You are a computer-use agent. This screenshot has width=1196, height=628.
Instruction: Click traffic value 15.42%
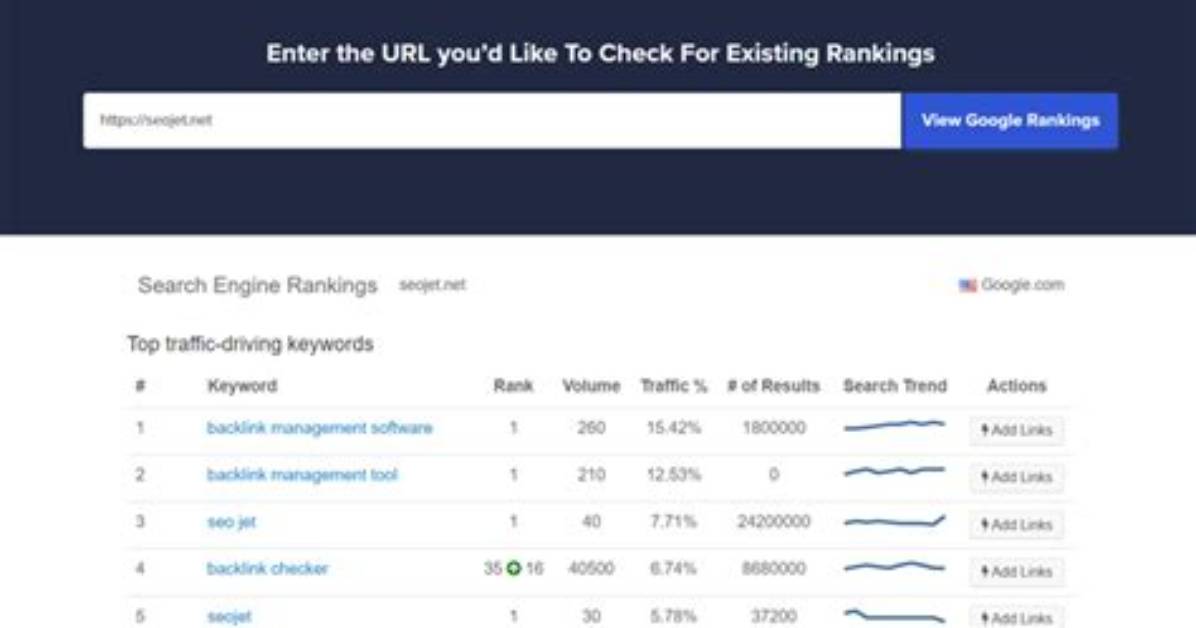coord(674,428)
